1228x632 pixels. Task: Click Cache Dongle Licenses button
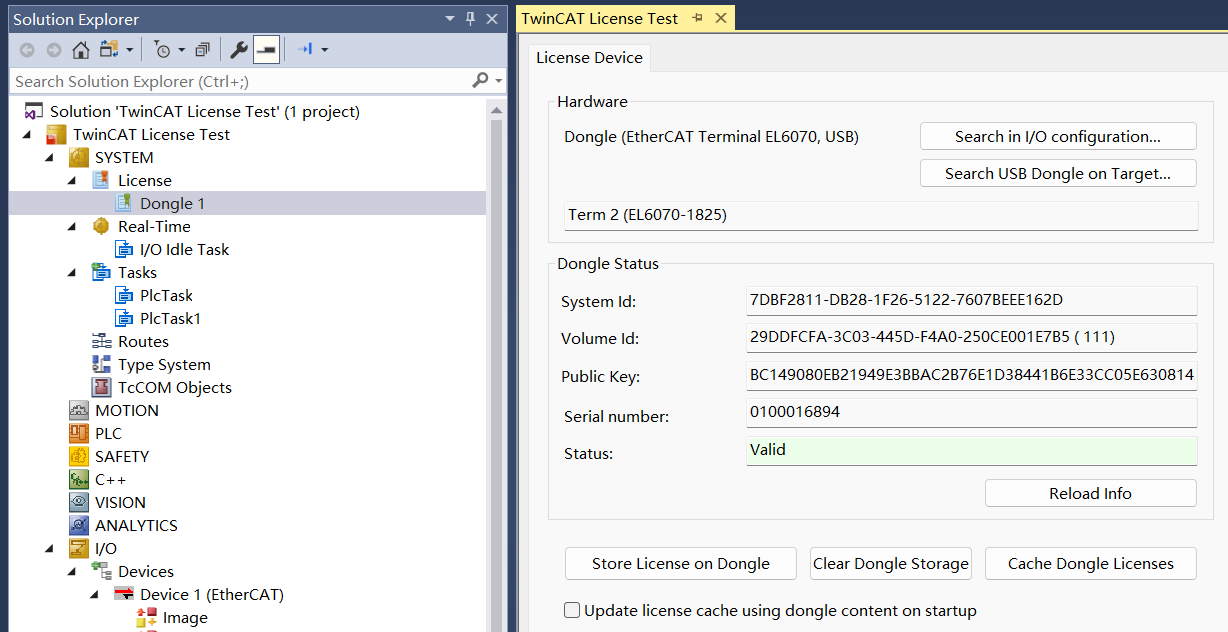click(x=1091, y=563)
